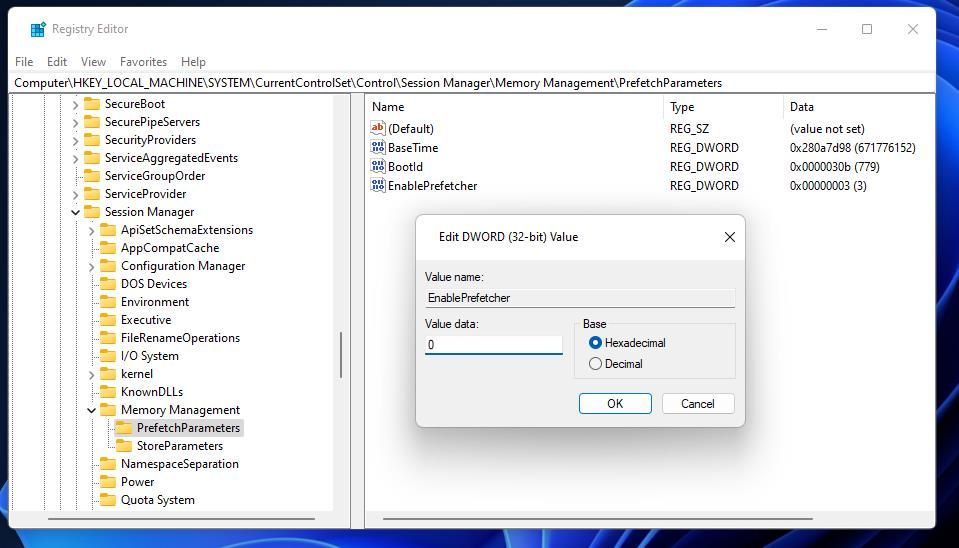Image resolution: width=959 pixels, height=548 pixels.
Task: Open the Help menu
Action: tap(193, 62)
